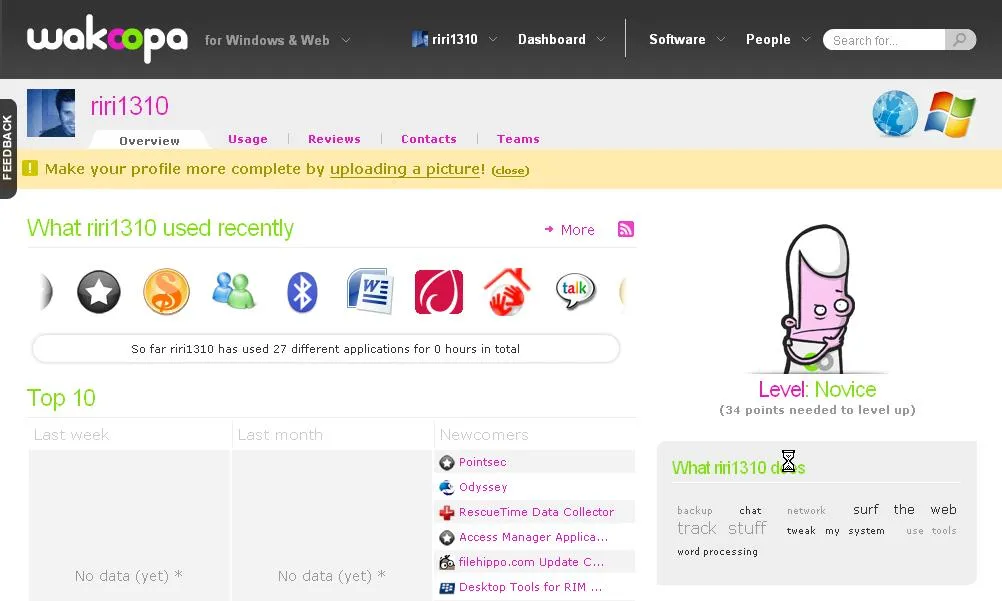
Task: Open the Google Talk icon
Action: click(x=576, y=291)
